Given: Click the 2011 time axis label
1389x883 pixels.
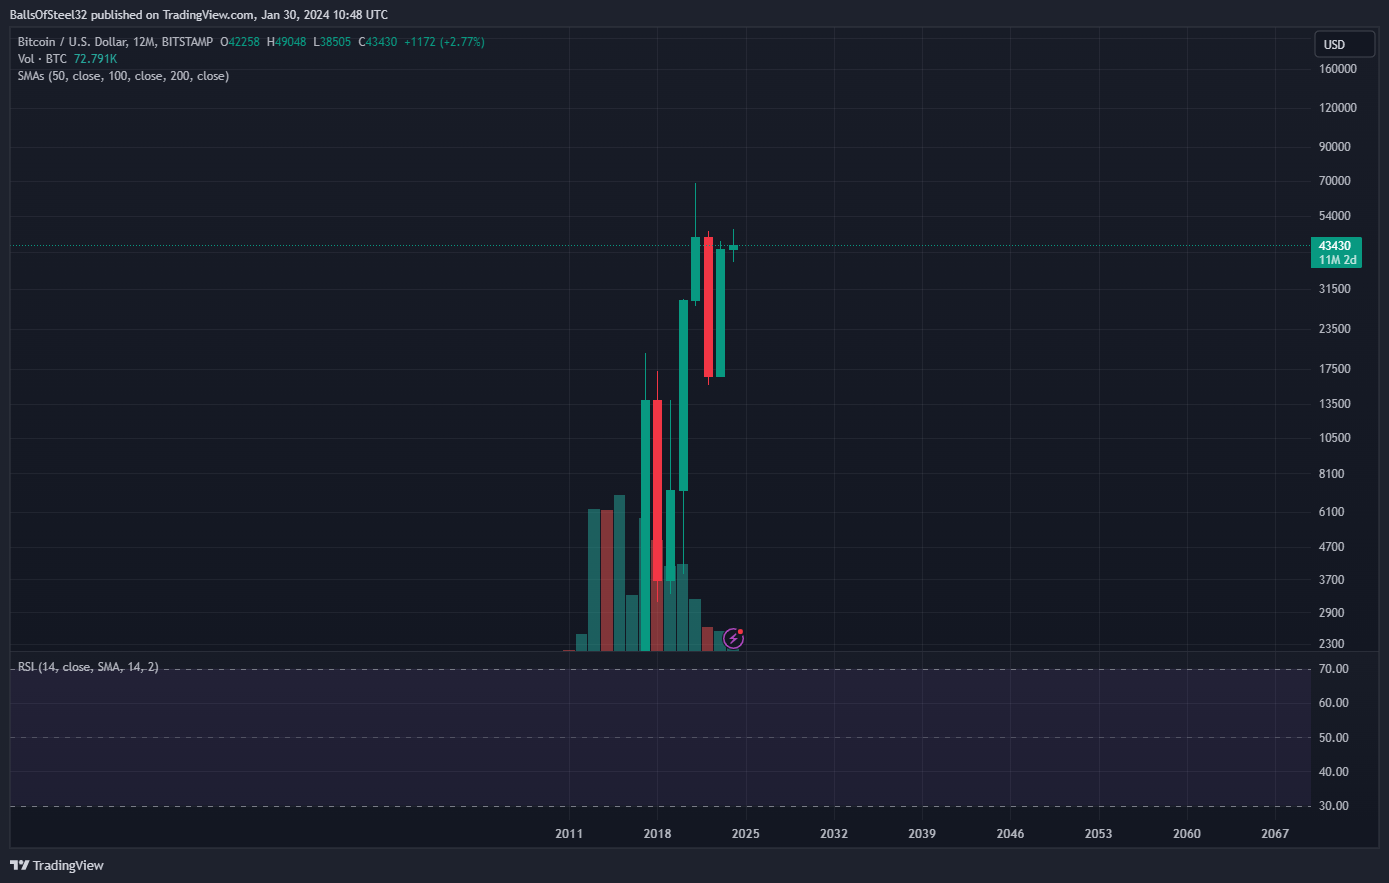Looking at the screenshot, I should (569, 834).
